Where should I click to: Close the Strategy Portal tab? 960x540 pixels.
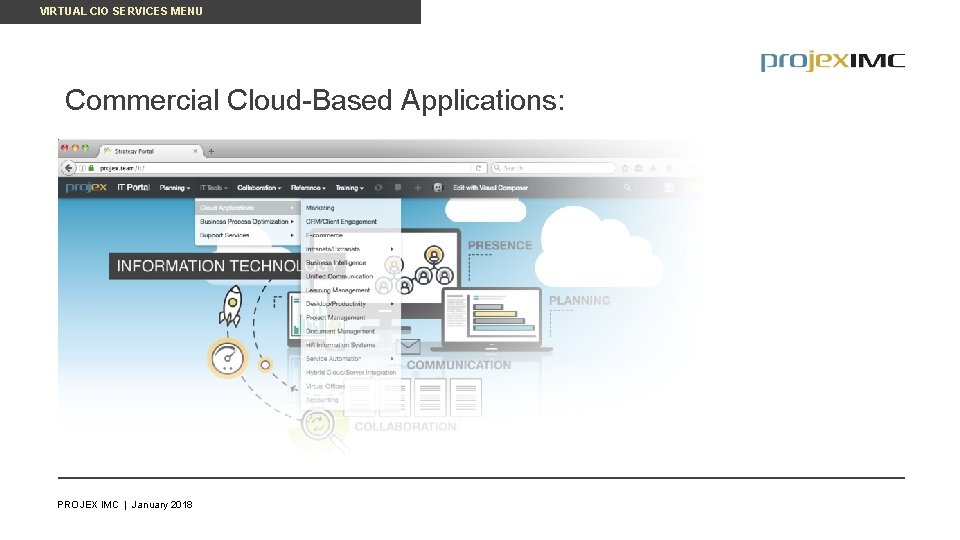coord(195,151)
